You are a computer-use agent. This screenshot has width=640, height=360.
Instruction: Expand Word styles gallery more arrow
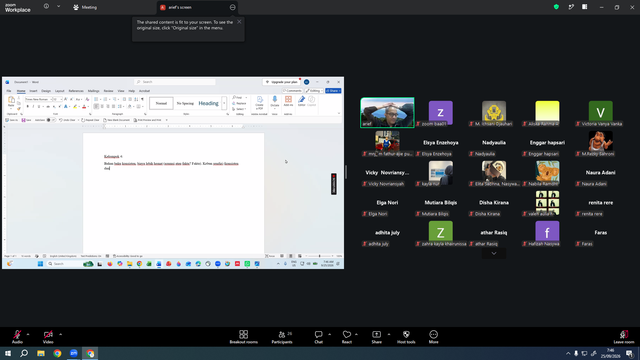click(224, 103)
